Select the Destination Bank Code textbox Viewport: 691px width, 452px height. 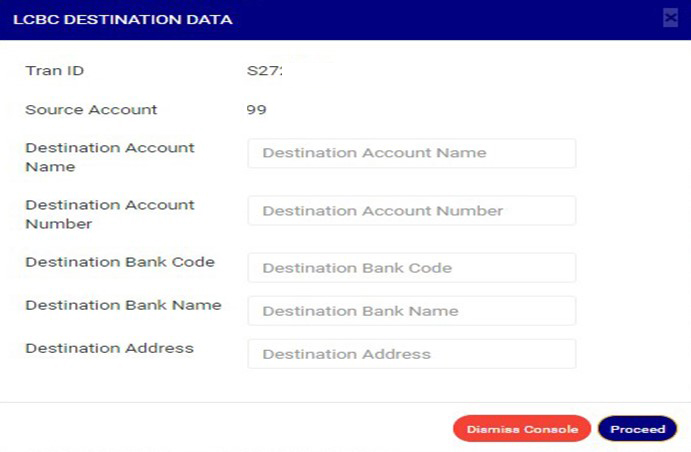coord(411,268)
